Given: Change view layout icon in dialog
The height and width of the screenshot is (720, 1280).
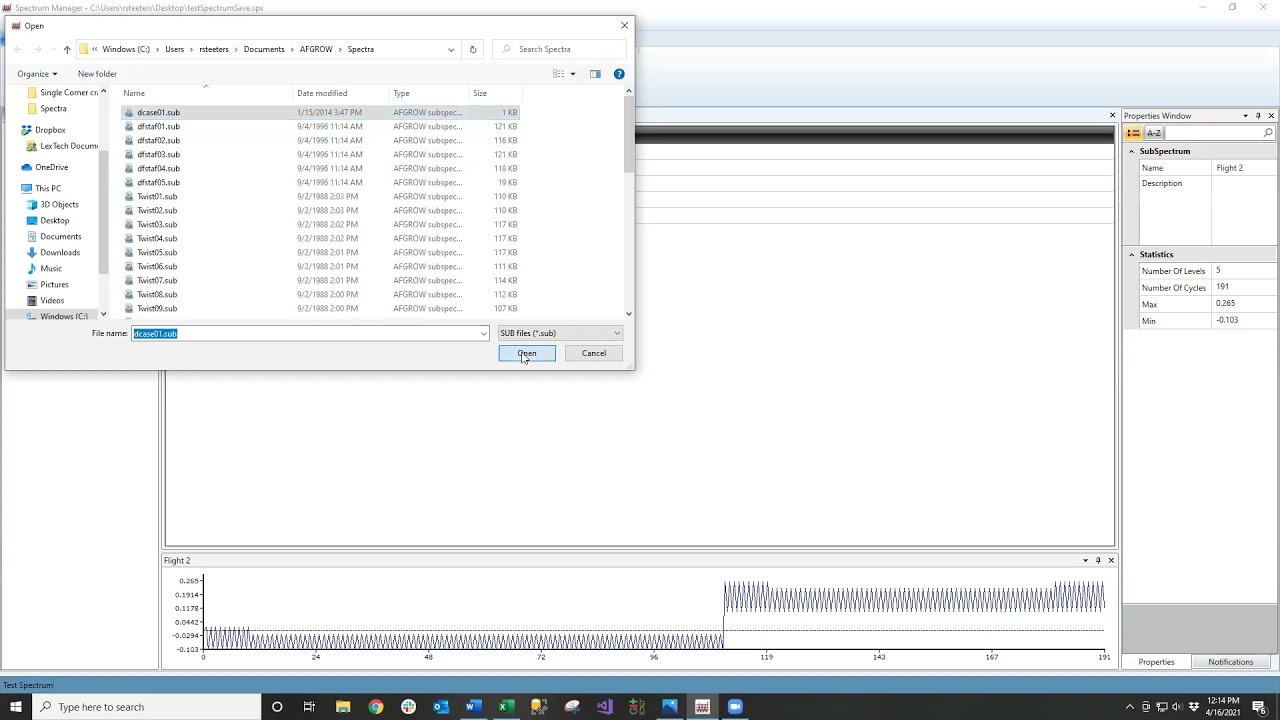Looking at the screenshot, I should click(x=559, y=74).
